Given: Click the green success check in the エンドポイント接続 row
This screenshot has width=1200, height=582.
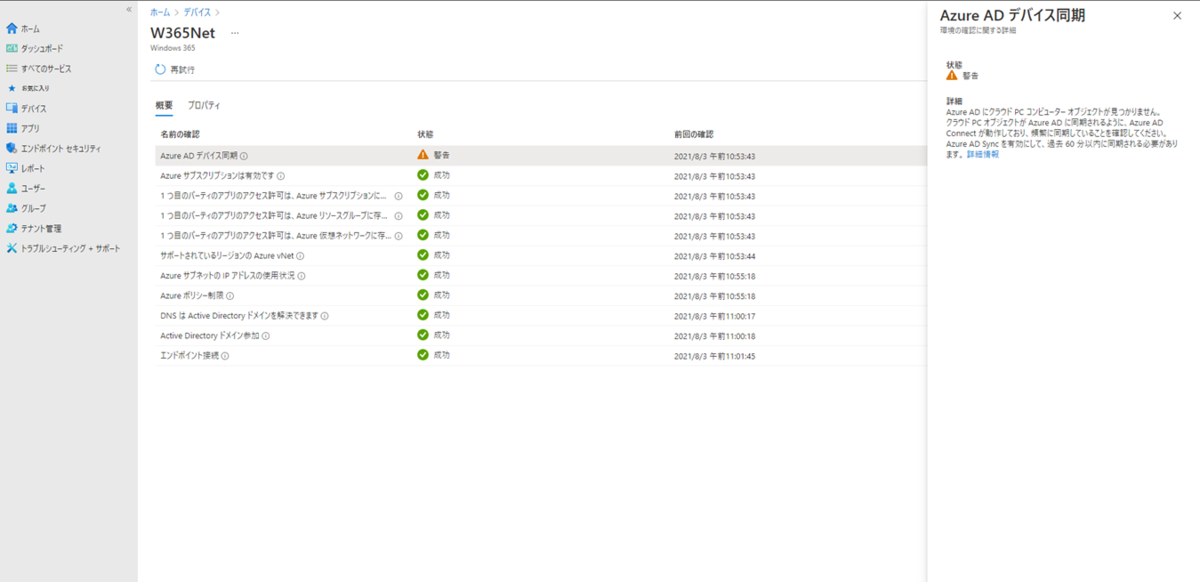Looking at the screenshot, I should point(423,355).
